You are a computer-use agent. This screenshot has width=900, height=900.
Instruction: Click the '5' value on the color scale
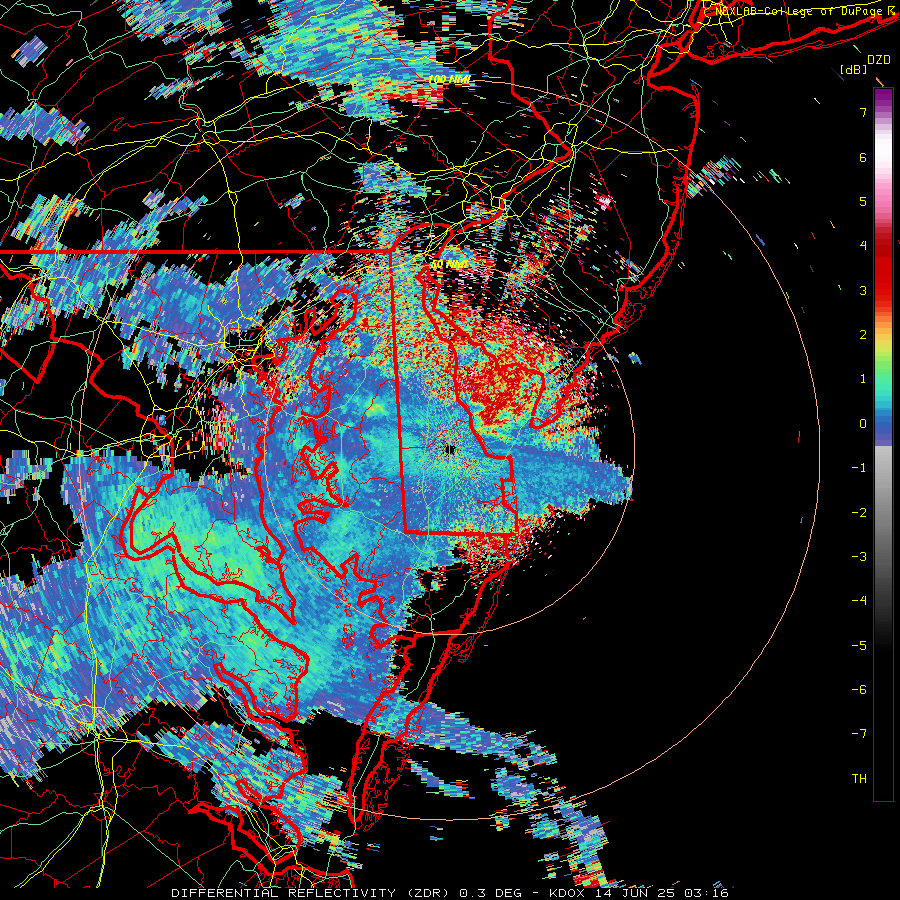[x=863, y=201]
